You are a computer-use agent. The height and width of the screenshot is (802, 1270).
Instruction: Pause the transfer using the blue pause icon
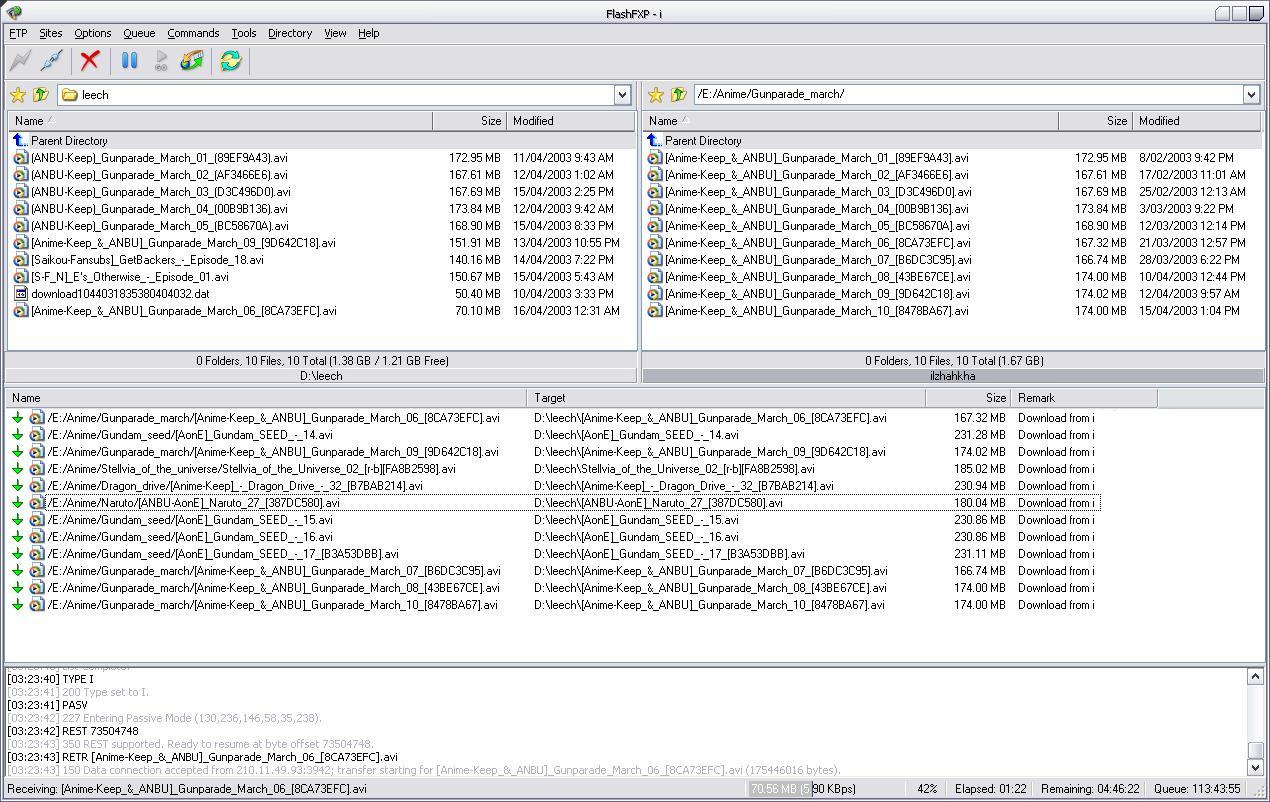[x=129, y=61]
